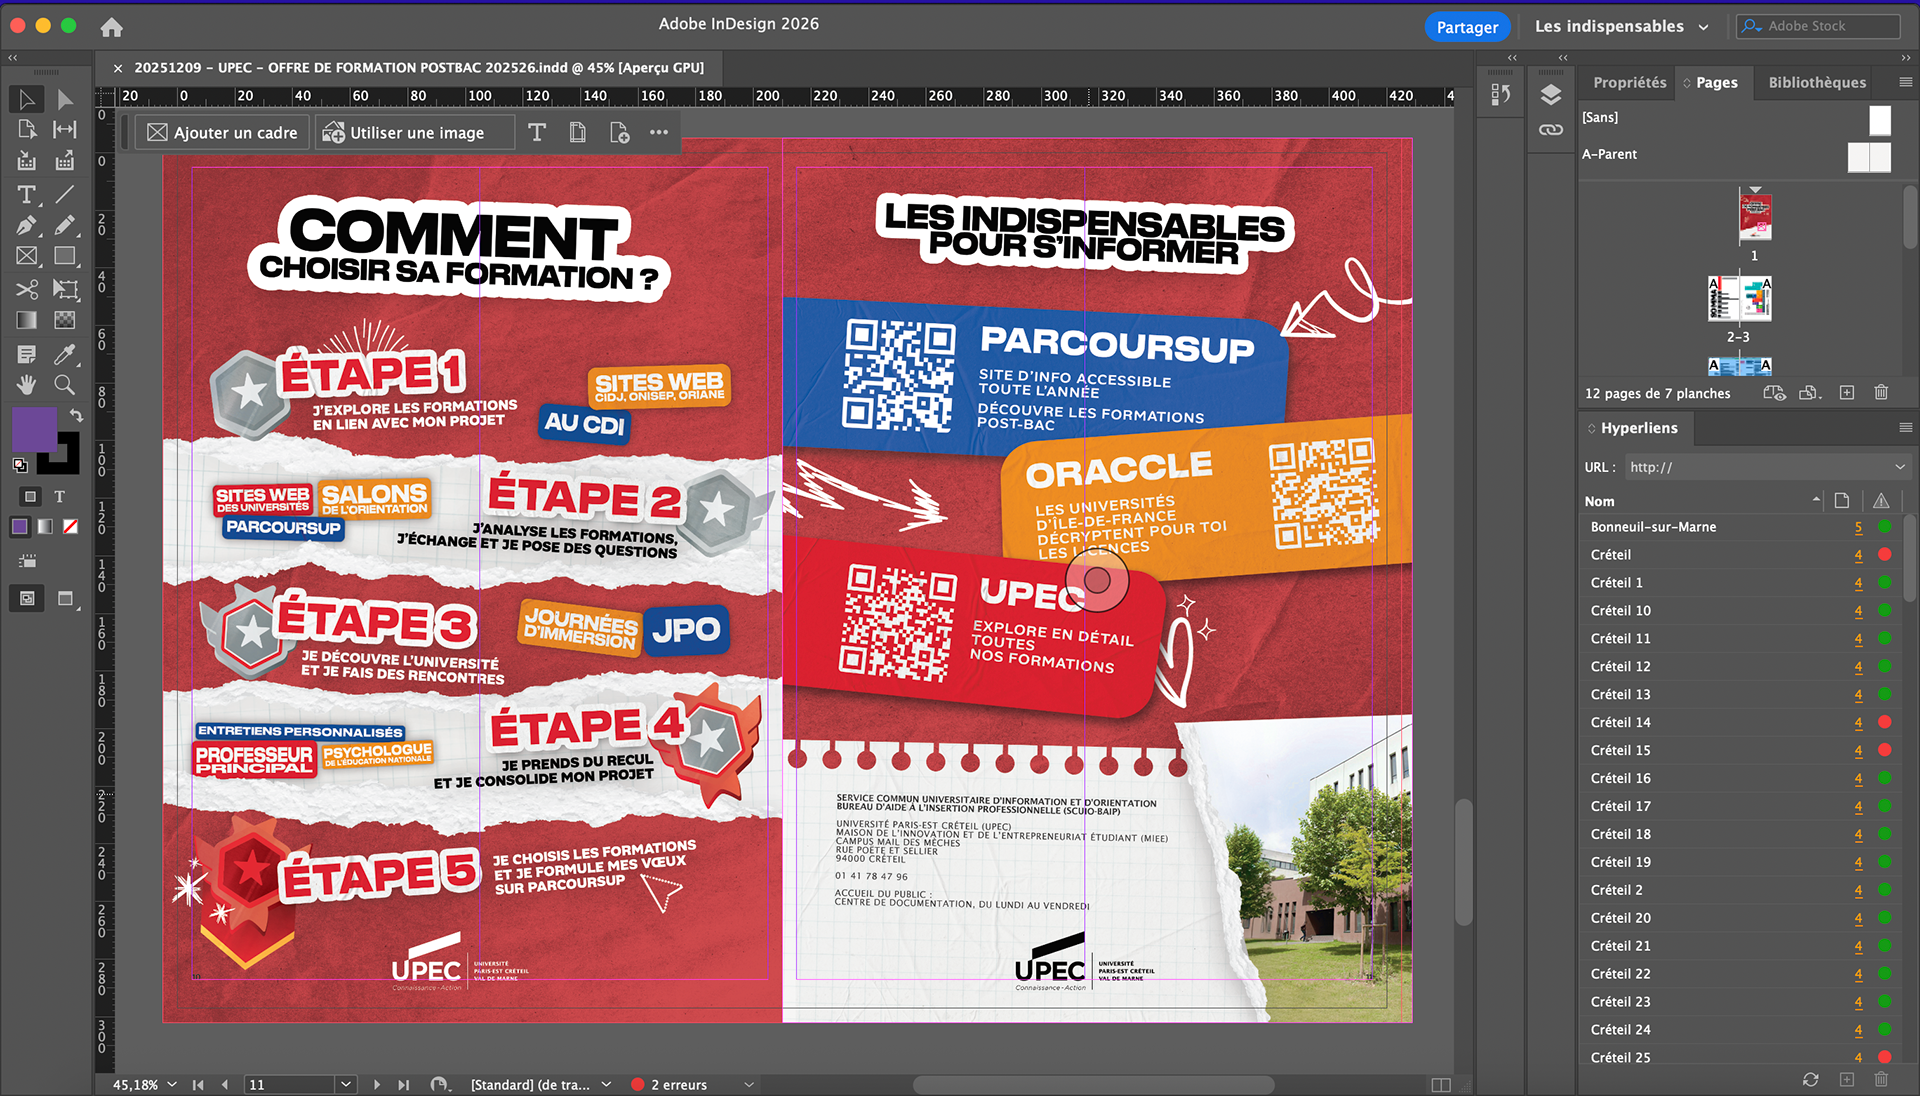The image size is (1920, 1096).
Task: Click the Ajouter un cadre button
Action: click(x=223, y=133)
